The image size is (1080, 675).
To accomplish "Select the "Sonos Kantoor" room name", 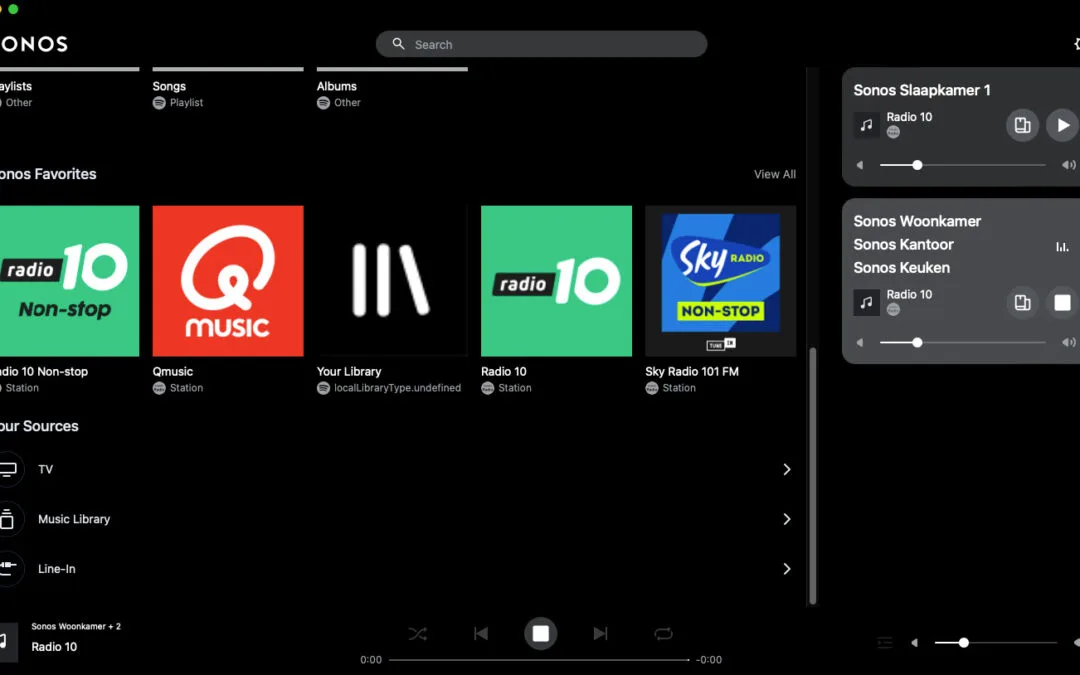I will (x=904, y=245).
